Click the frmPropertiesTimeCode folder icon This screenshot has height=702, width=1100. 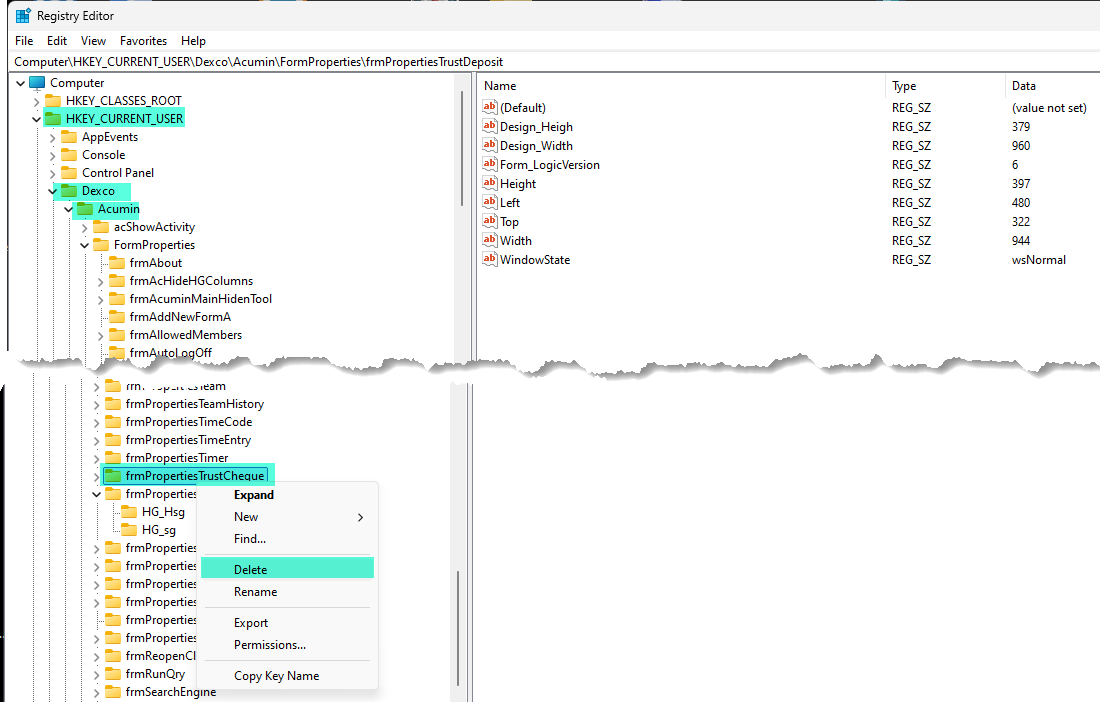[x=113, y=422]
